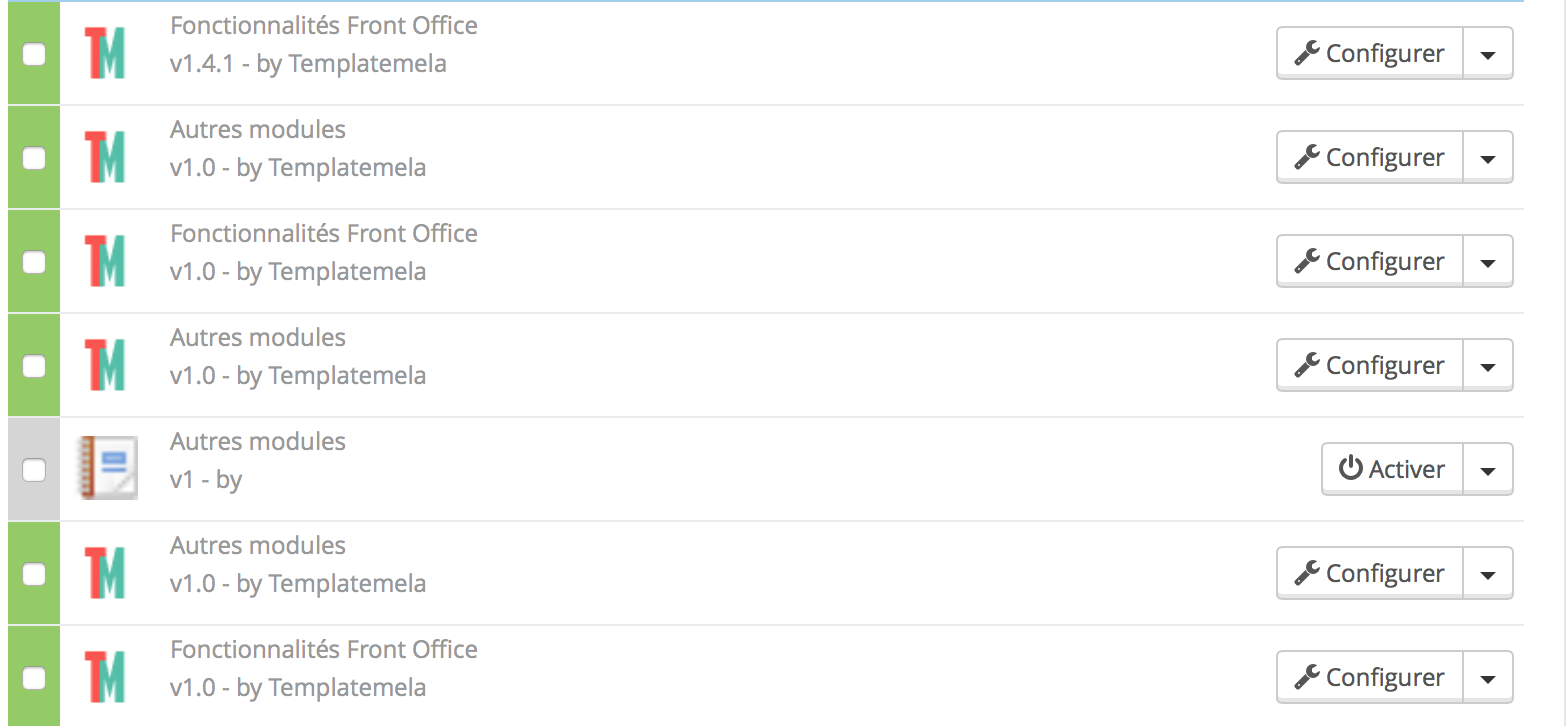Viewport: 1566px width, 726px height.
Task: Click the green status bar of the v1.4.1 module
Action: coord(34,53)
